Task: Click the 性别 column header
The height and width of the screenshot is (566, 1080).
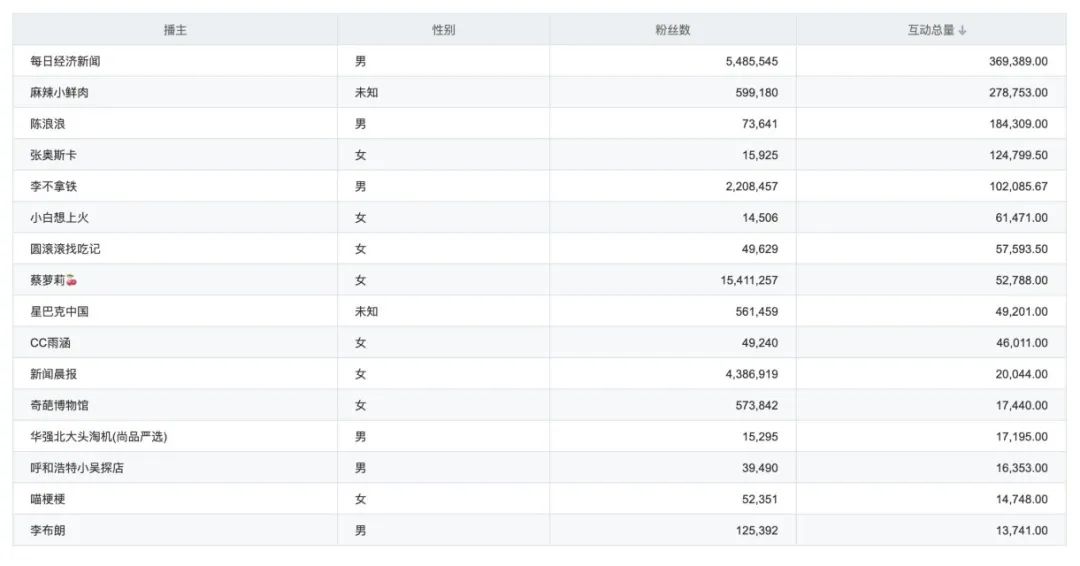Action: [443, 30]
